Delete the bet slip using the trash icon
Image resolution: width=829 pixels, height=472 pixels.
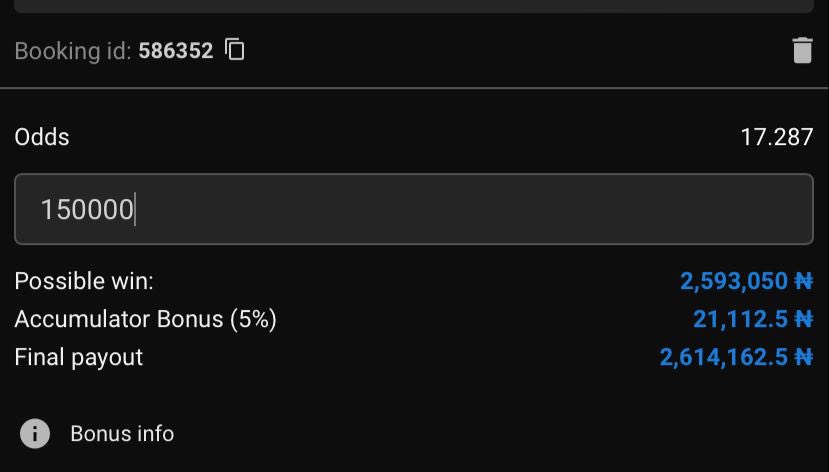802,50
